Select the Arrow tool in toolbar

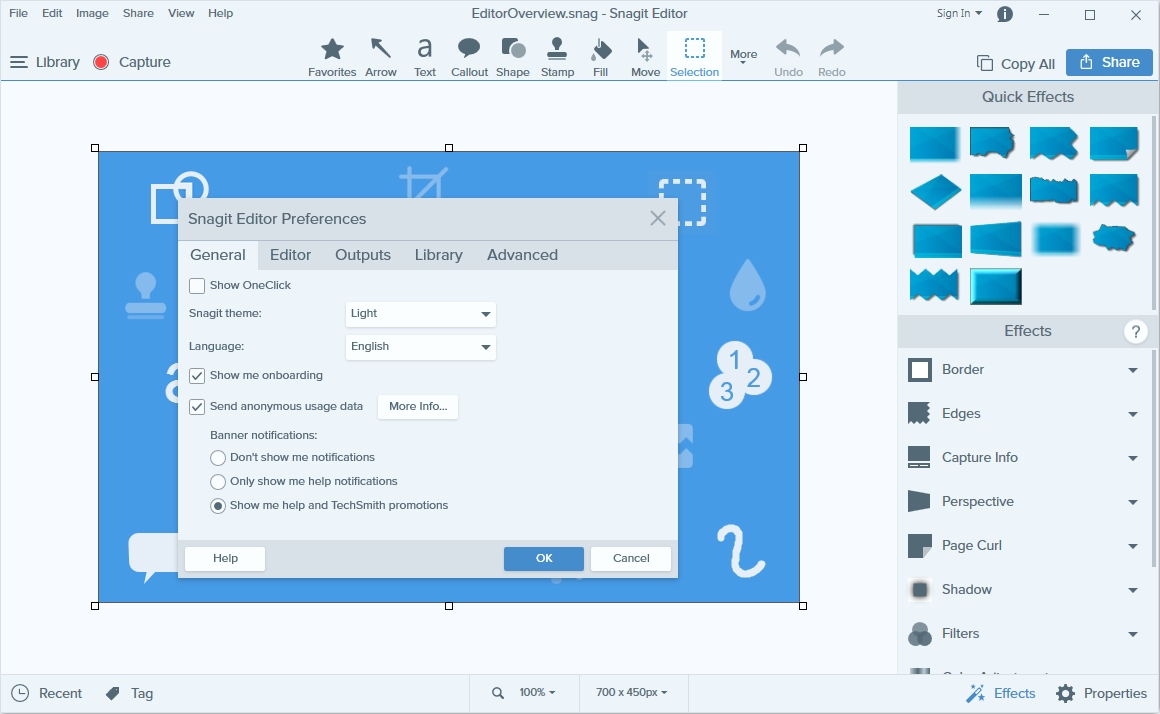coord(380,57)
